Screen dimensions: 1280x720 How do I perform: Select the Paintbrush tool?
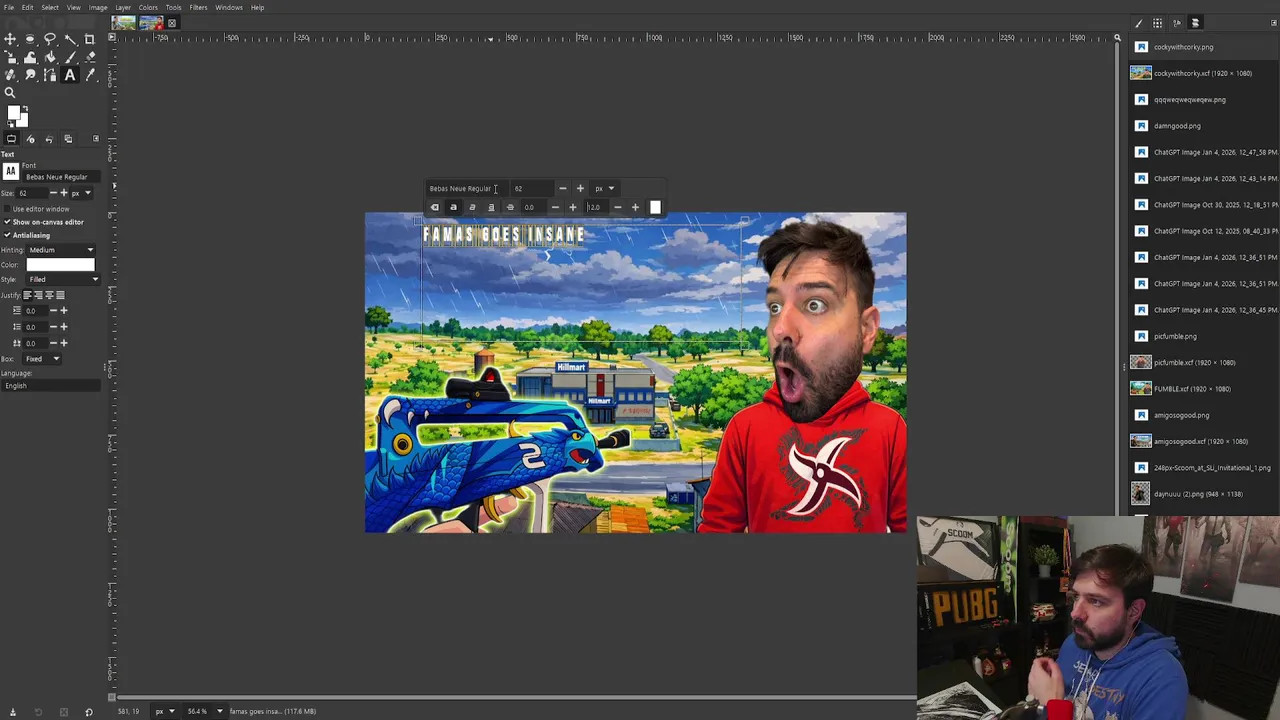click(70, 57)
